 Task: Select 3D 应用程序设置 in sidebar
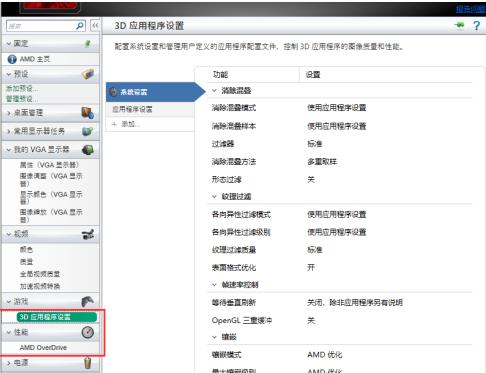pos(57,317)
